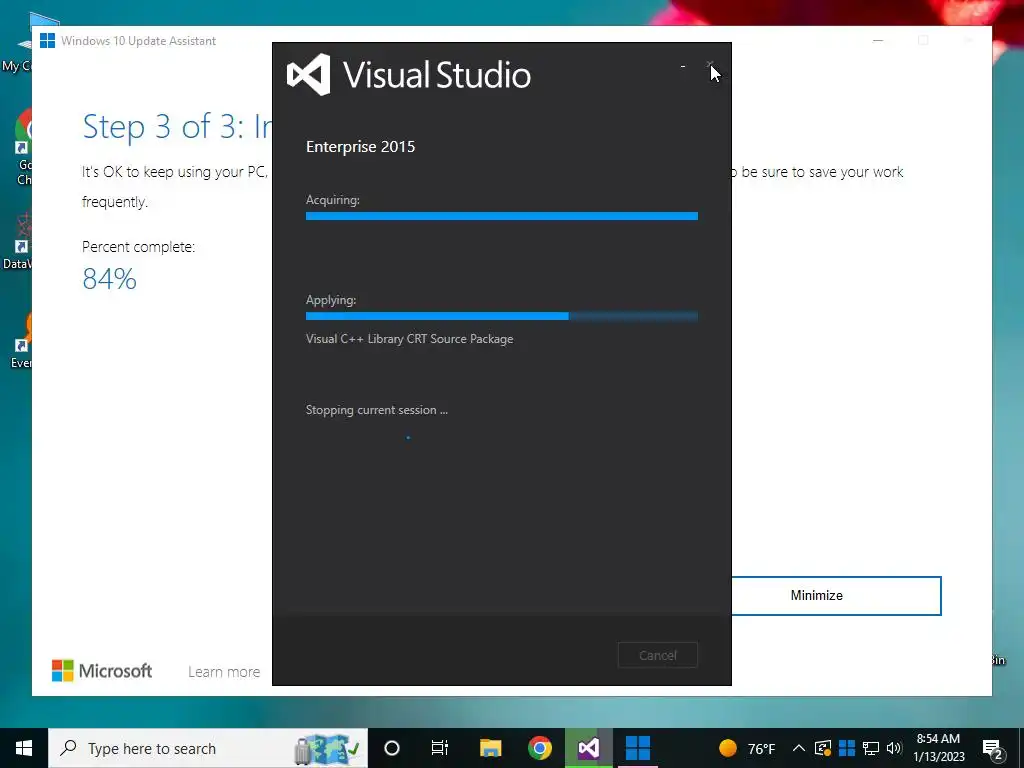Image resolution: width=1024 pixels, height=768 pixels.
Task: Click the 84% value in Update Assistant
Action: [x=110, y=280]
